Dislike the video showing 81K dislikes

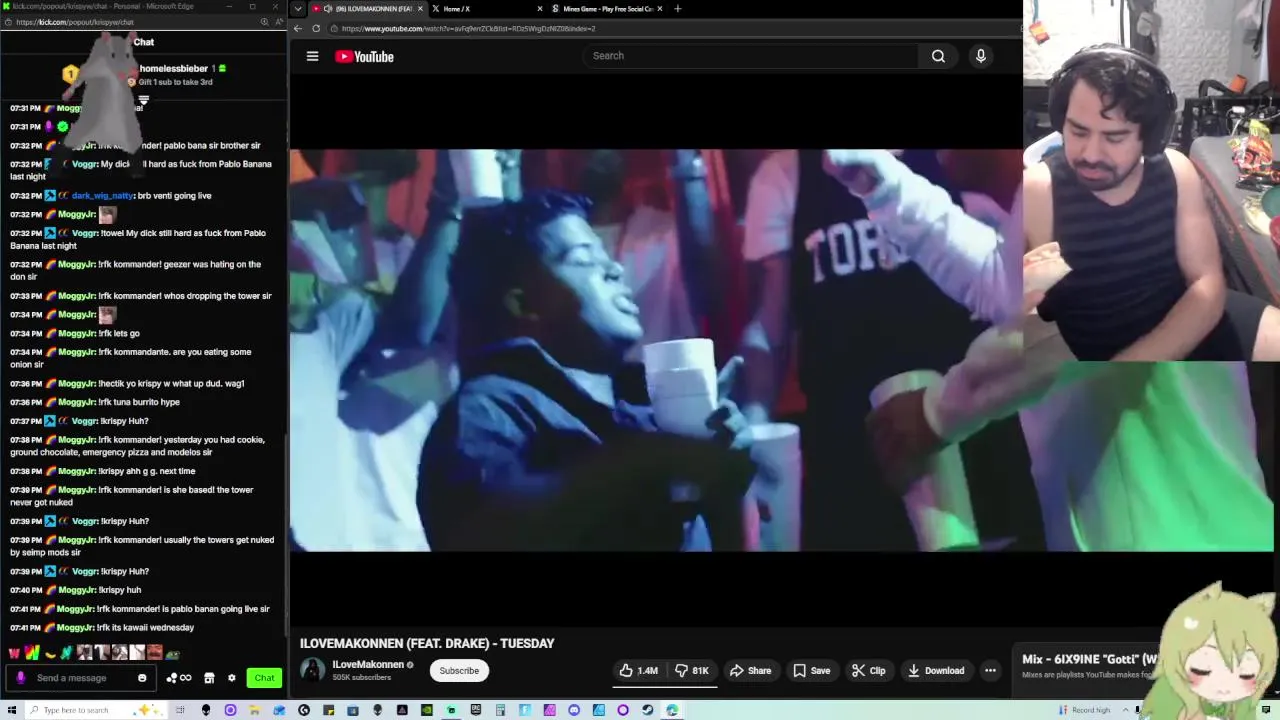[x=691, y=671]
